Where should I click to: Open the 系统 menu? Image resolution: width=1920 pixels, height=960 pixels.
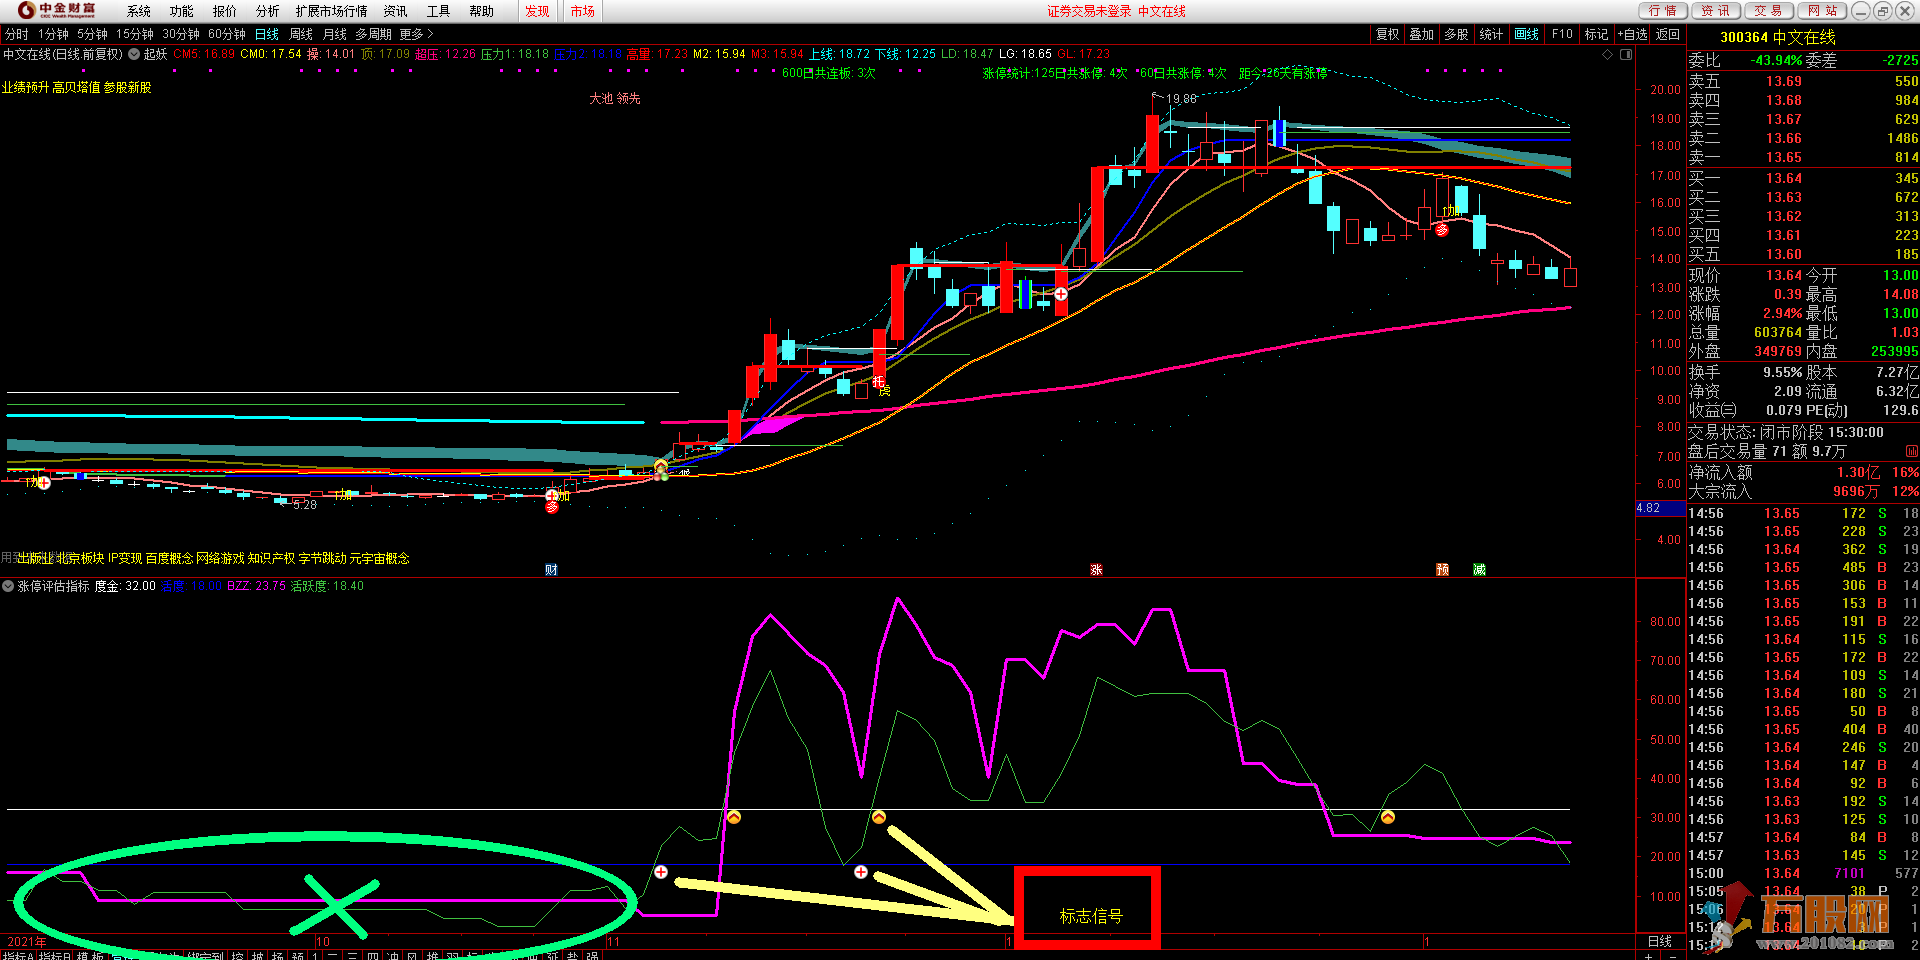[x=139, y=11]
